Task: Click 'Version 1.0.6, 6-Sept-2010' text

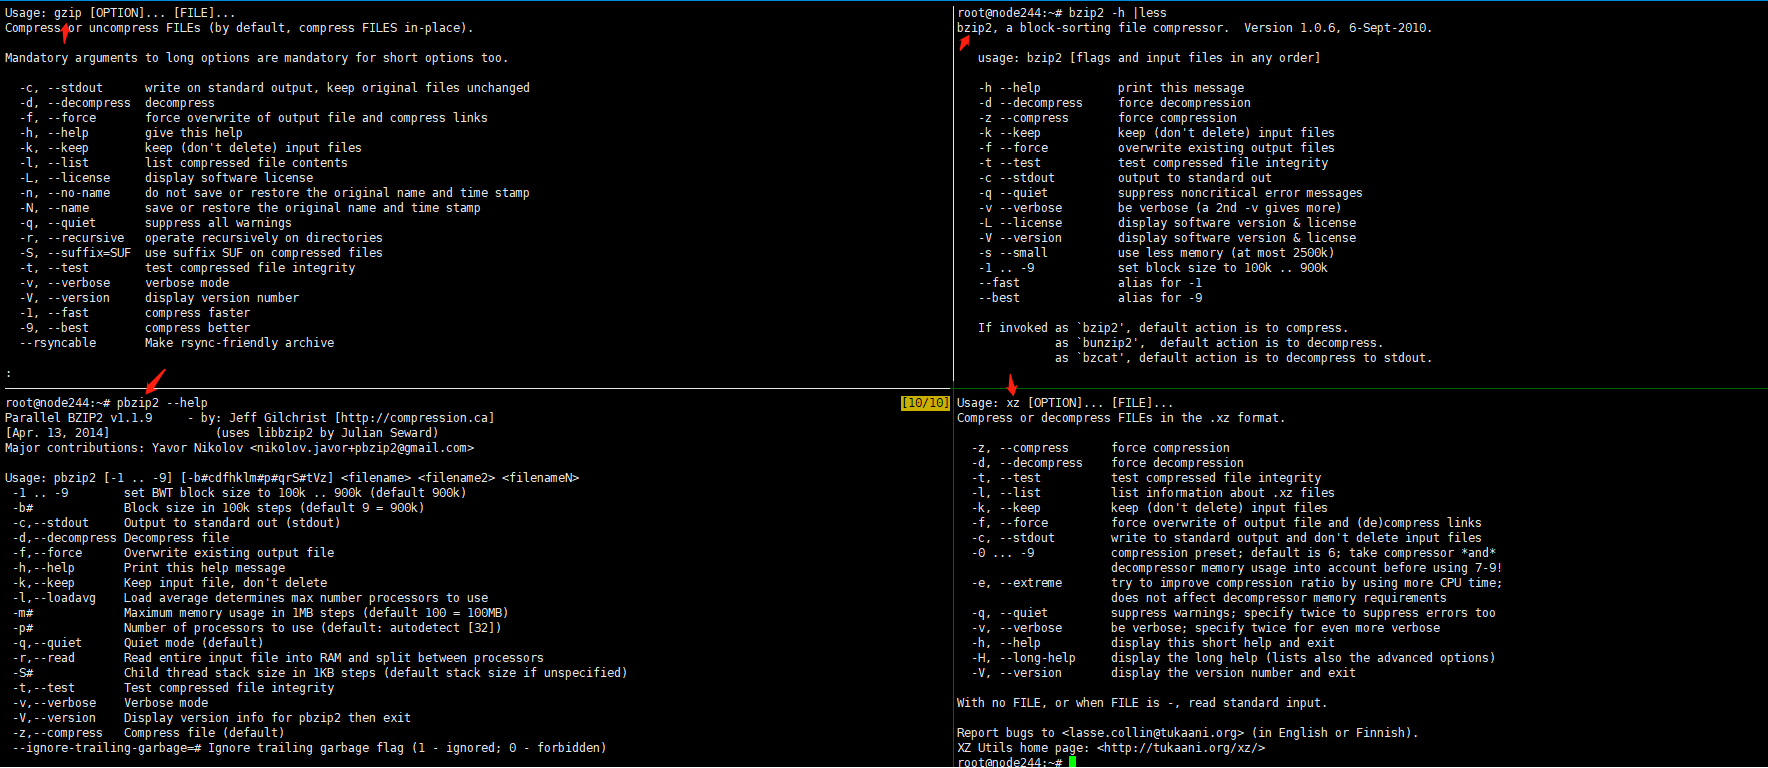Action: coord(1338,28)
